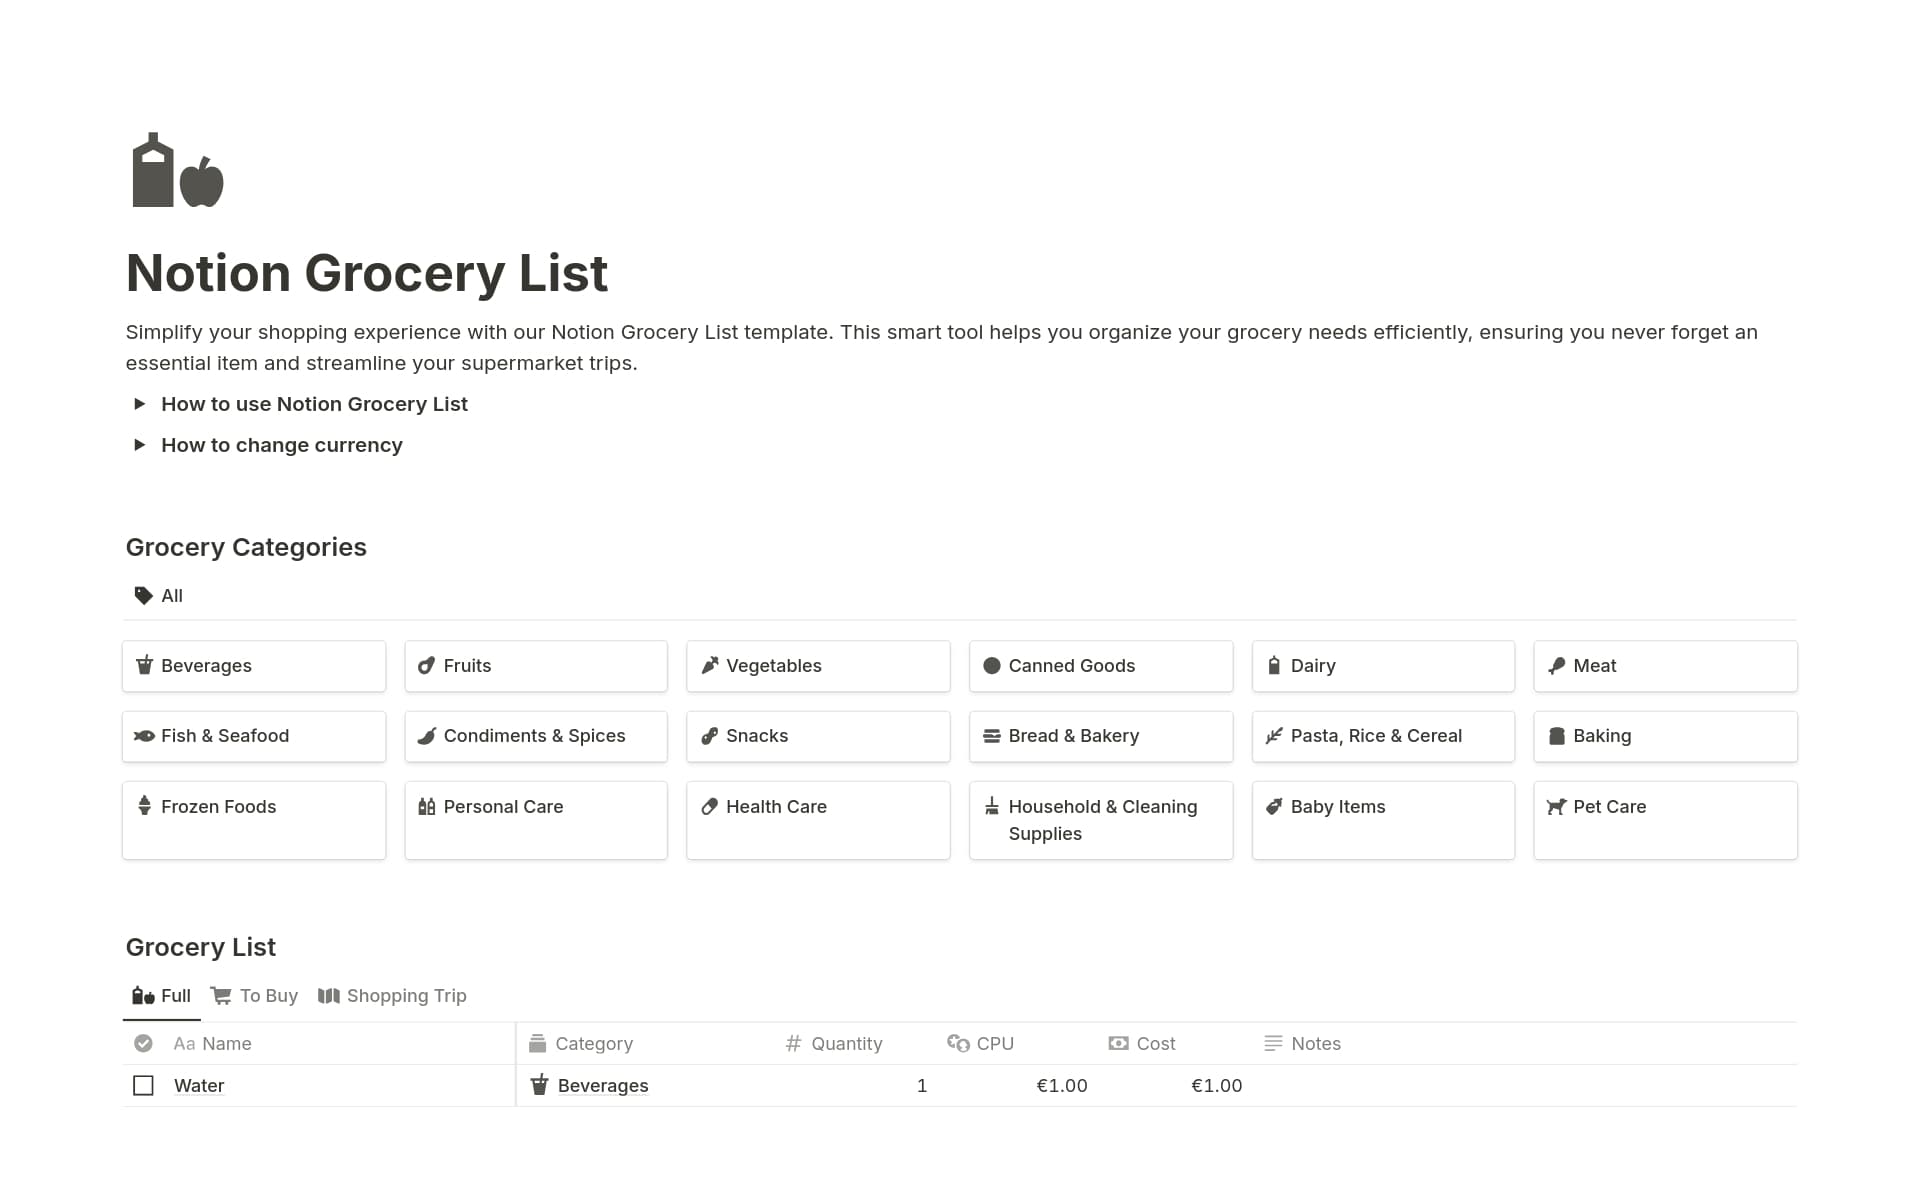Screen dimensions: 1920x1199
Task: Switch to the To Buy view
Action: pyautogui.click(x=267, y=995)
